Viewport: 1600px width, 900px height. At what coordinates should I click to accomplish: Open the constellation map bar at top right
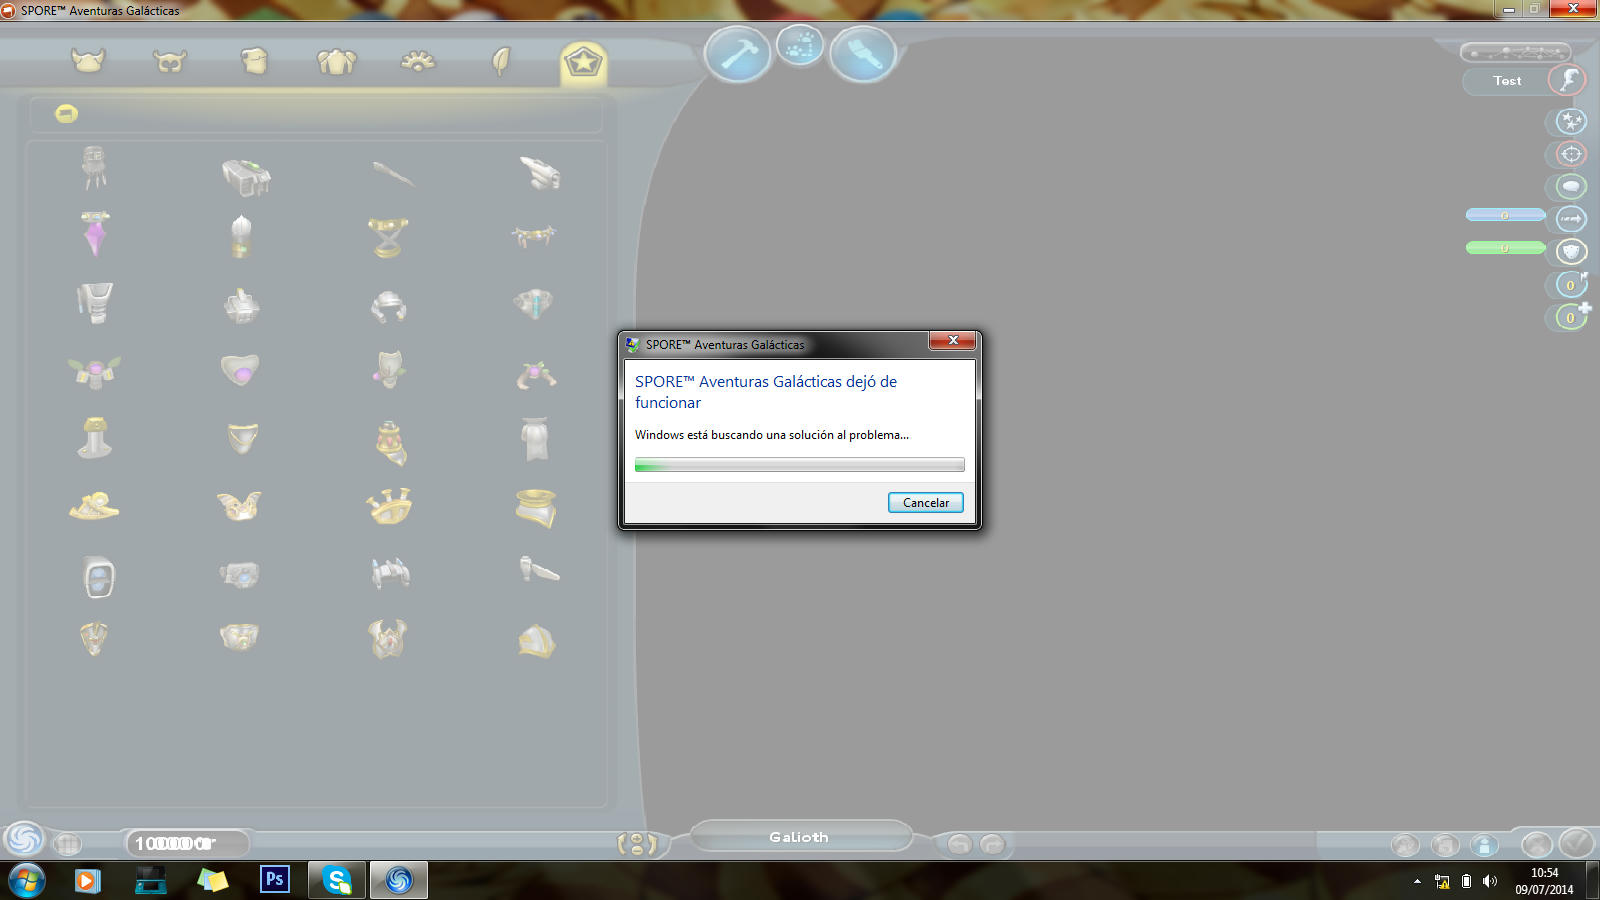[1516, 52]
